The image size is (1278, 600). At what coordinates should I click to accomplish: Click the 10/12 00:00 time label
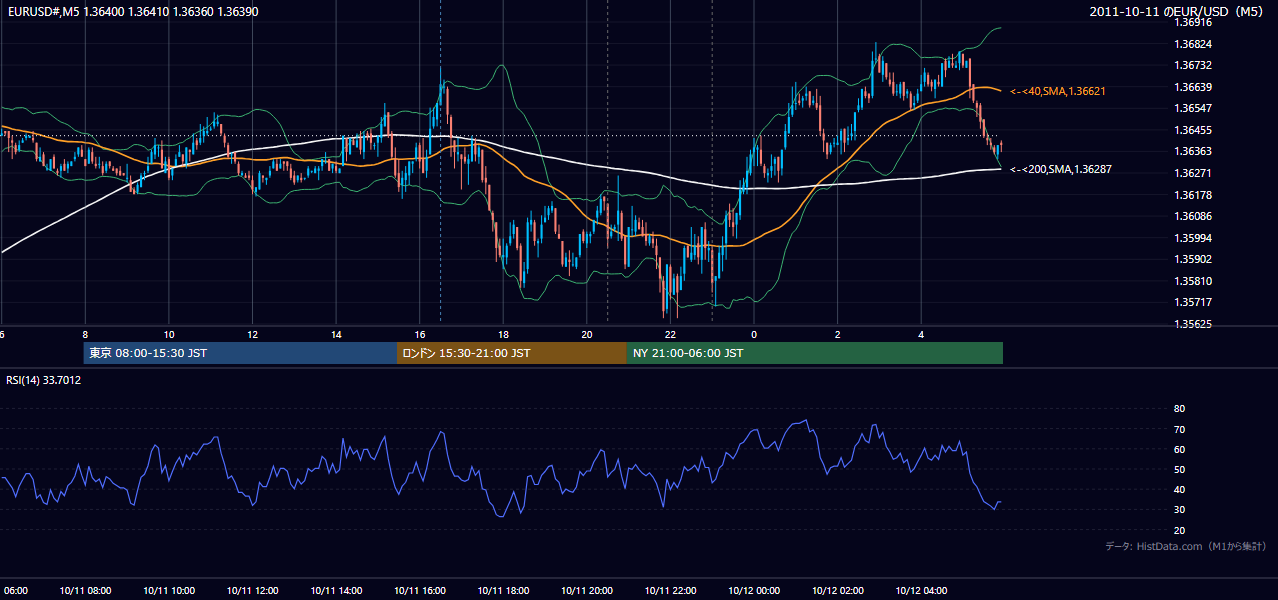tap(753, 591)
